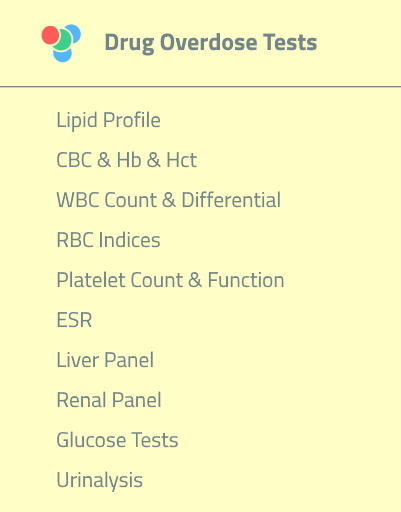This screenshot has height=512, width=401.
Task: Click the divider line under the heading
Action: click(200, 87)
